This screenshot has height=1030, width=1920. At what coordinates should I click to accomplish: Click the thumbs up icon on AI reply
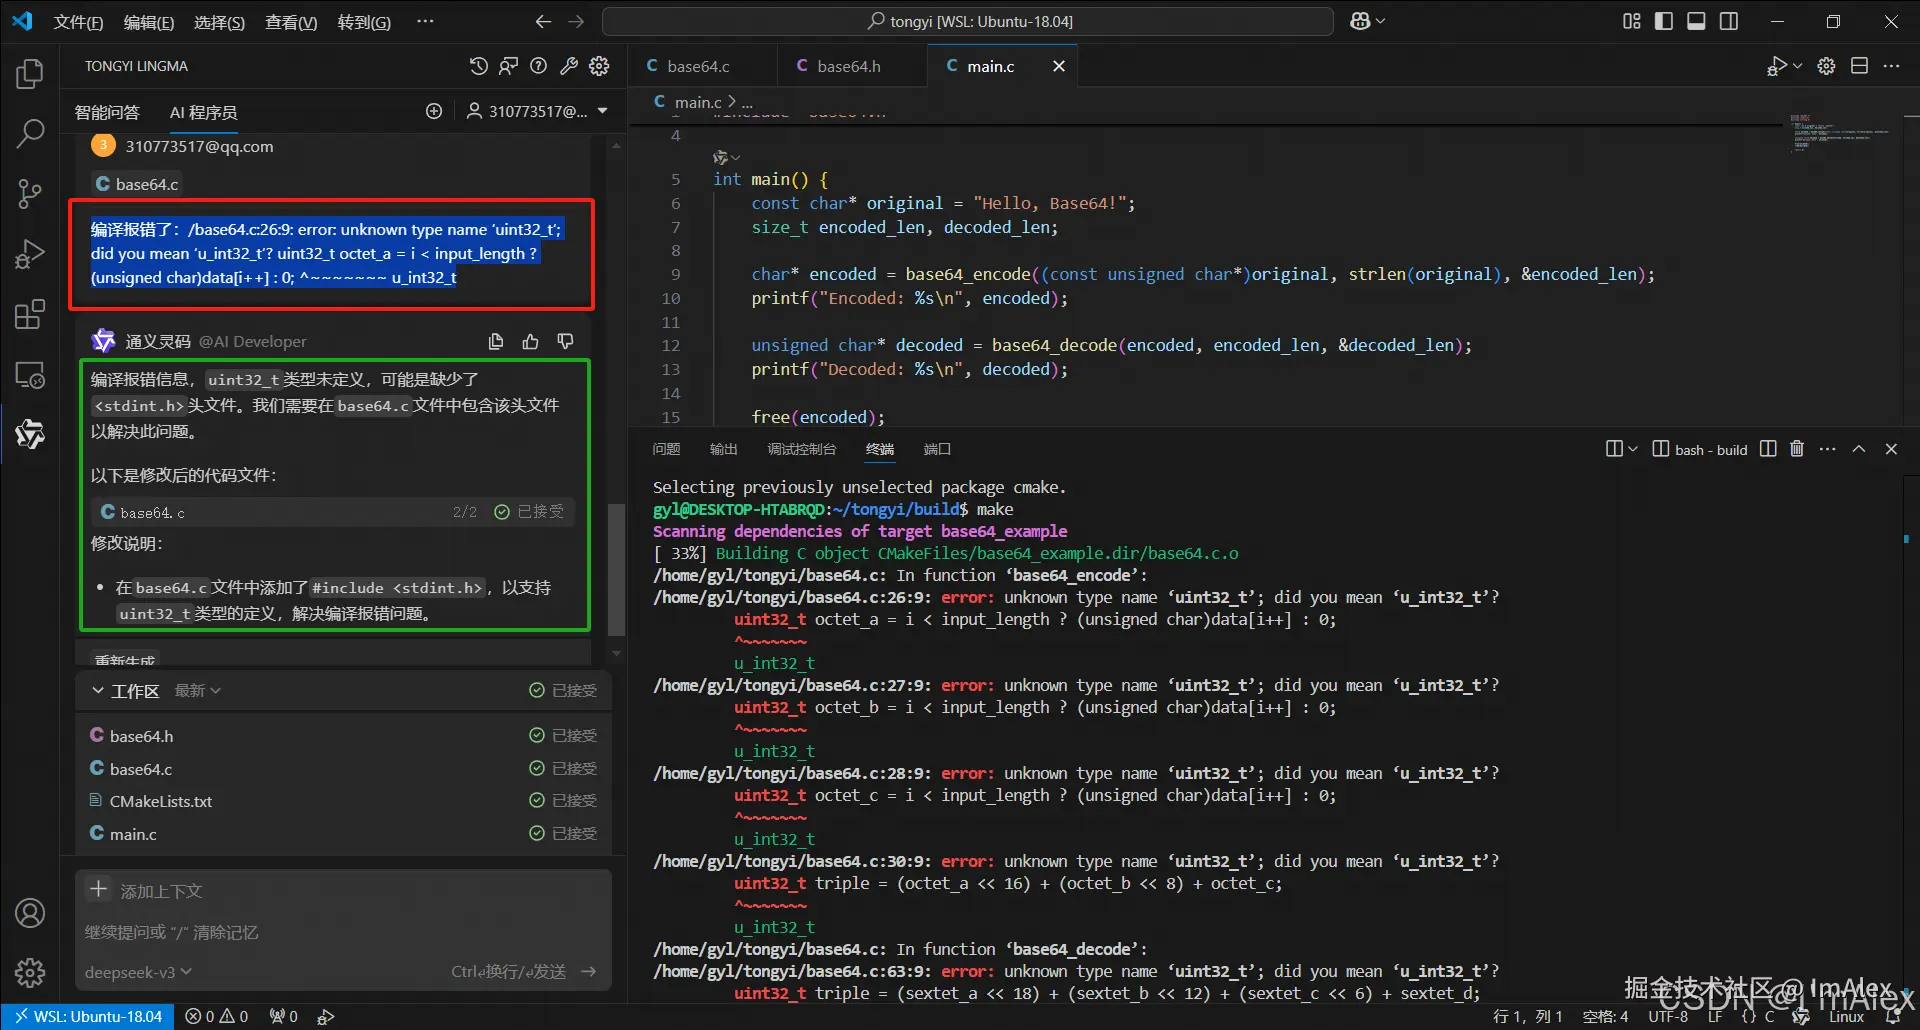531,342
